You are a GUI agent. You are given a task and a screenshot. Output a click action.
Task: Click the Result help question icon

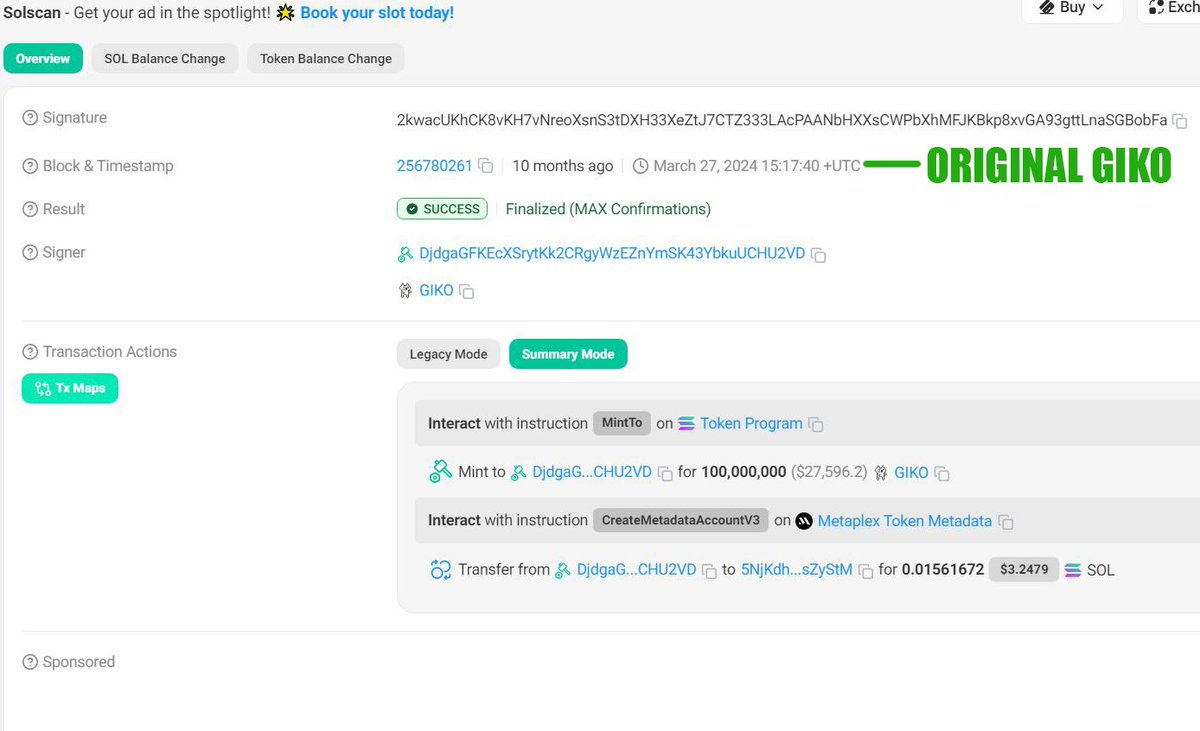click(x=30, y=209)
